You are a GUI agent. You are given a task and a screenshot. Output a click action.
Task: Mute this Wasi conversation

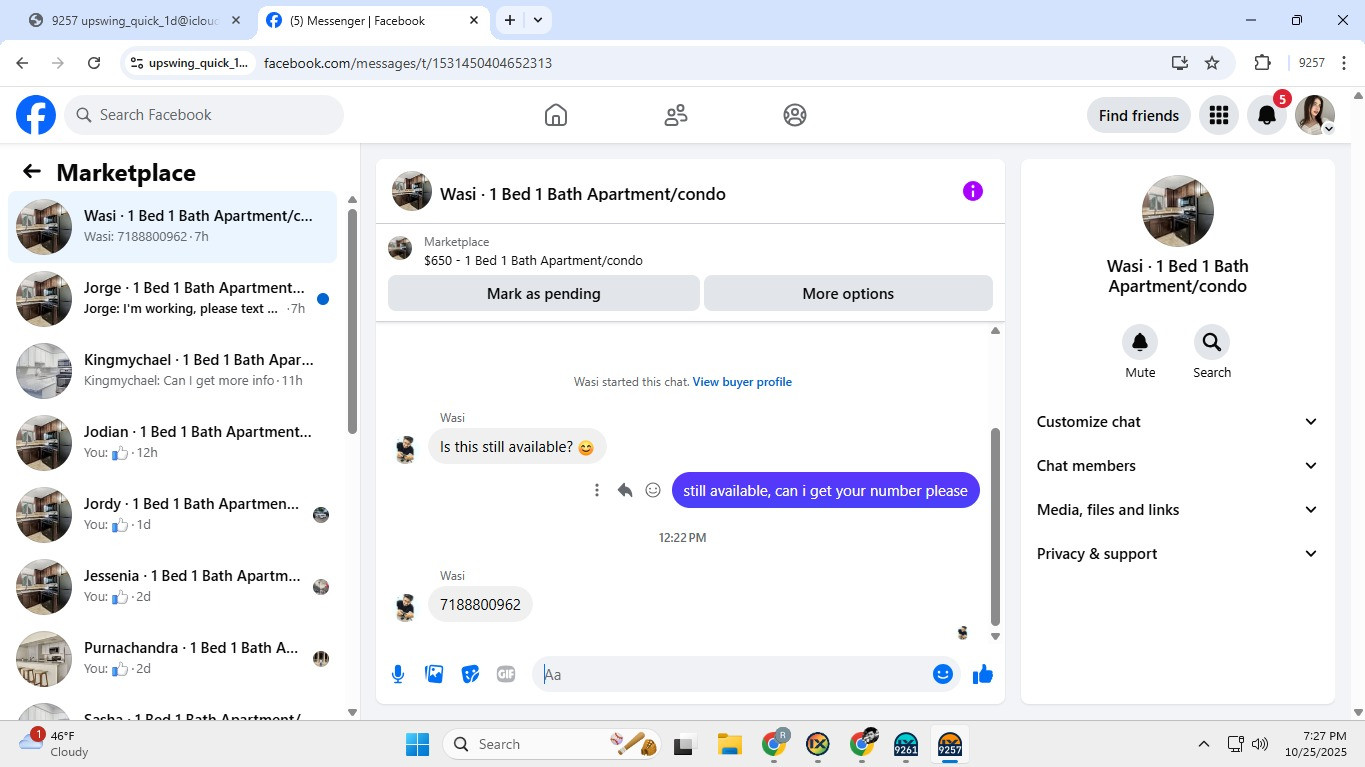click(x=1140, y=343)
